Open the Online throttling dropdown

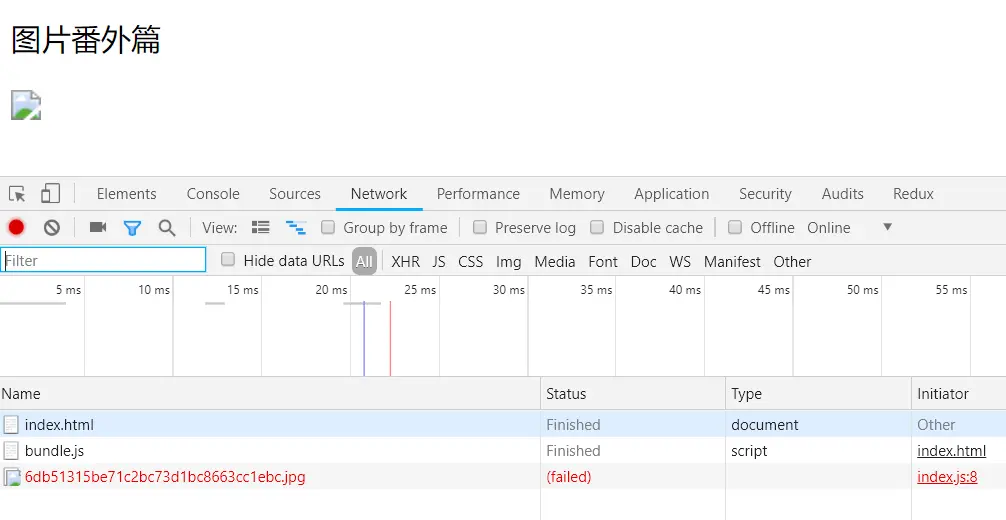(886, 227)
